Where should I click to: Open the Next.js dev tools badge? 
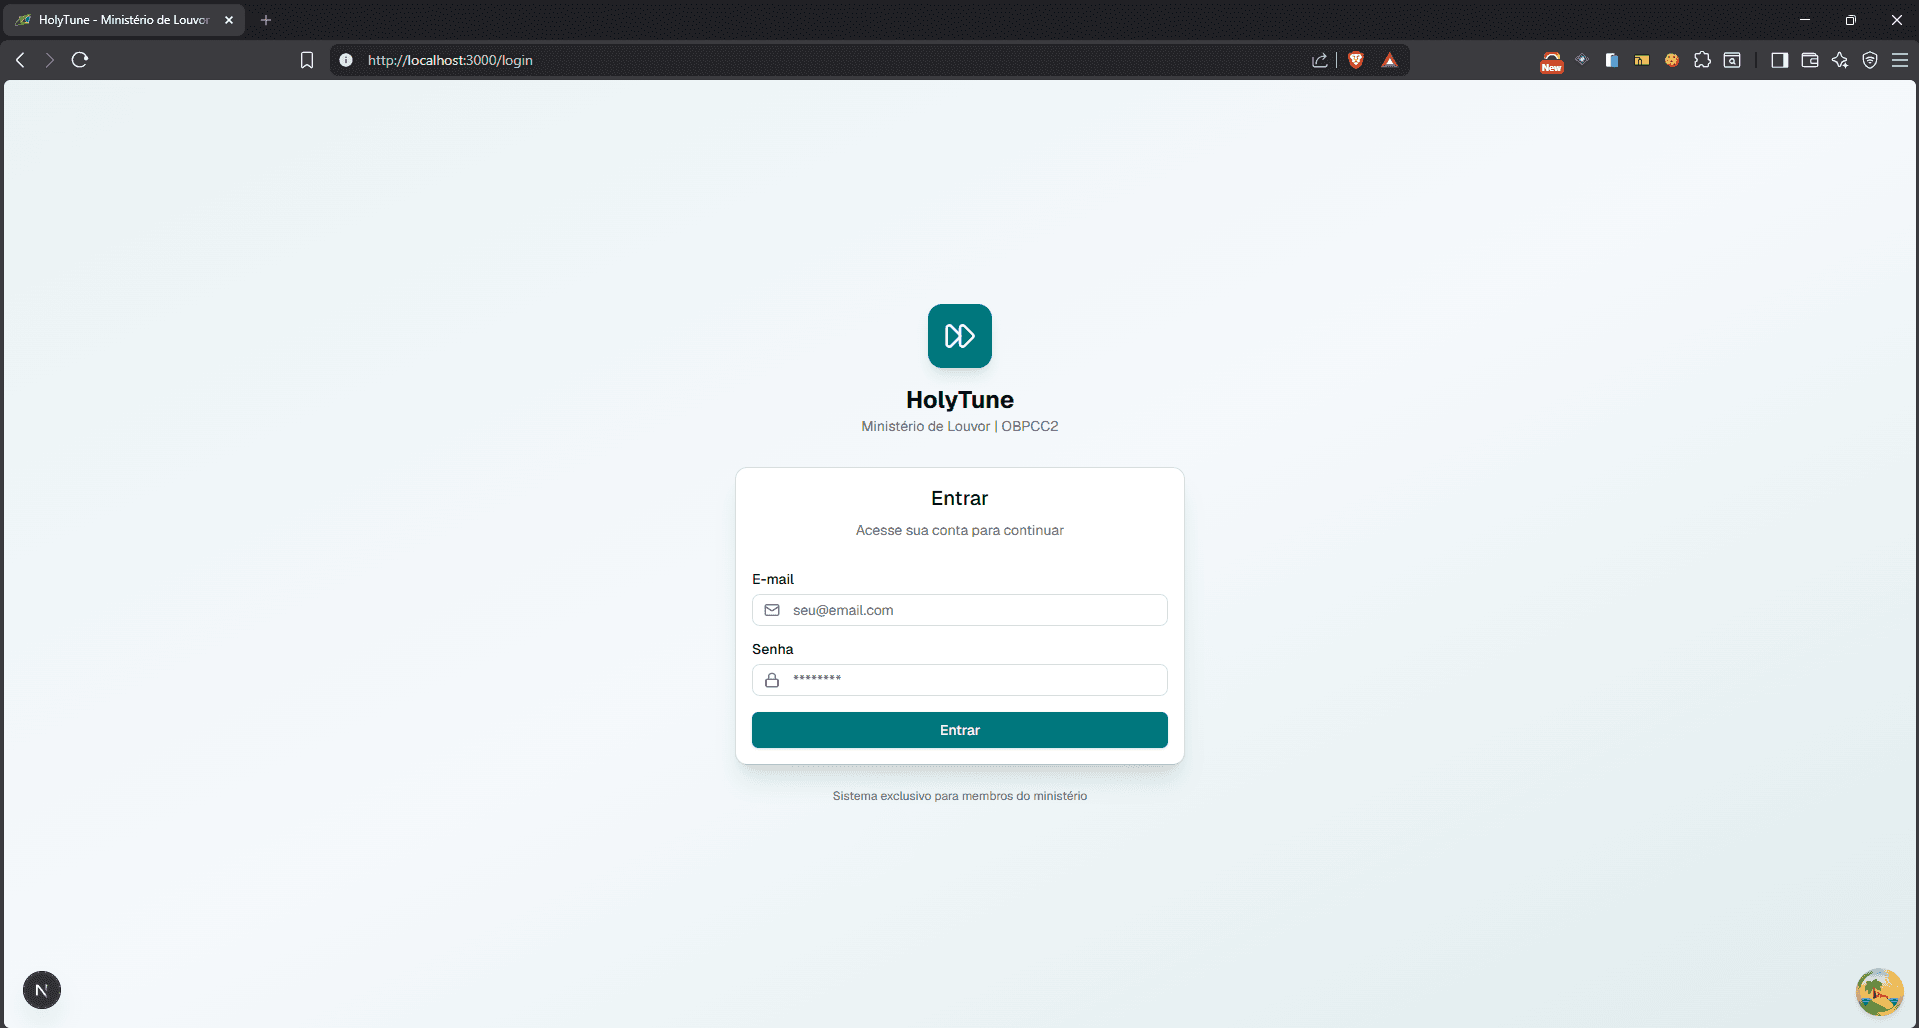42,990
